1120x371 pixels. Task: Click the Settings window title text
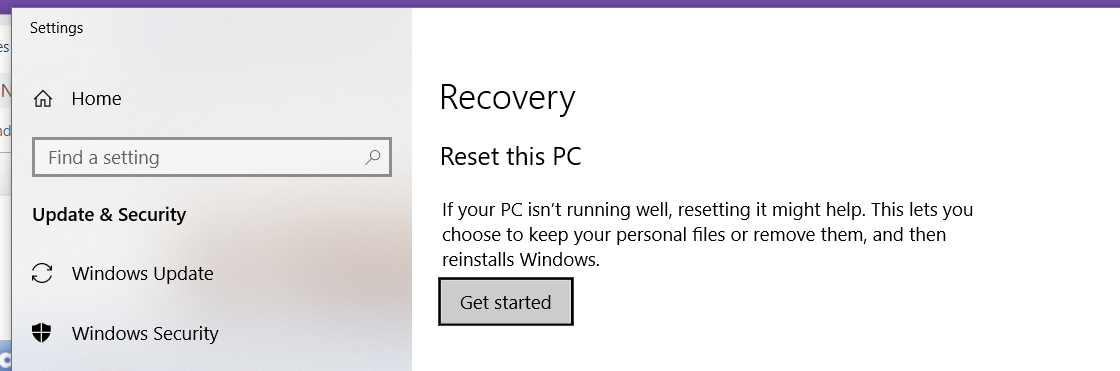pos(56,28)
